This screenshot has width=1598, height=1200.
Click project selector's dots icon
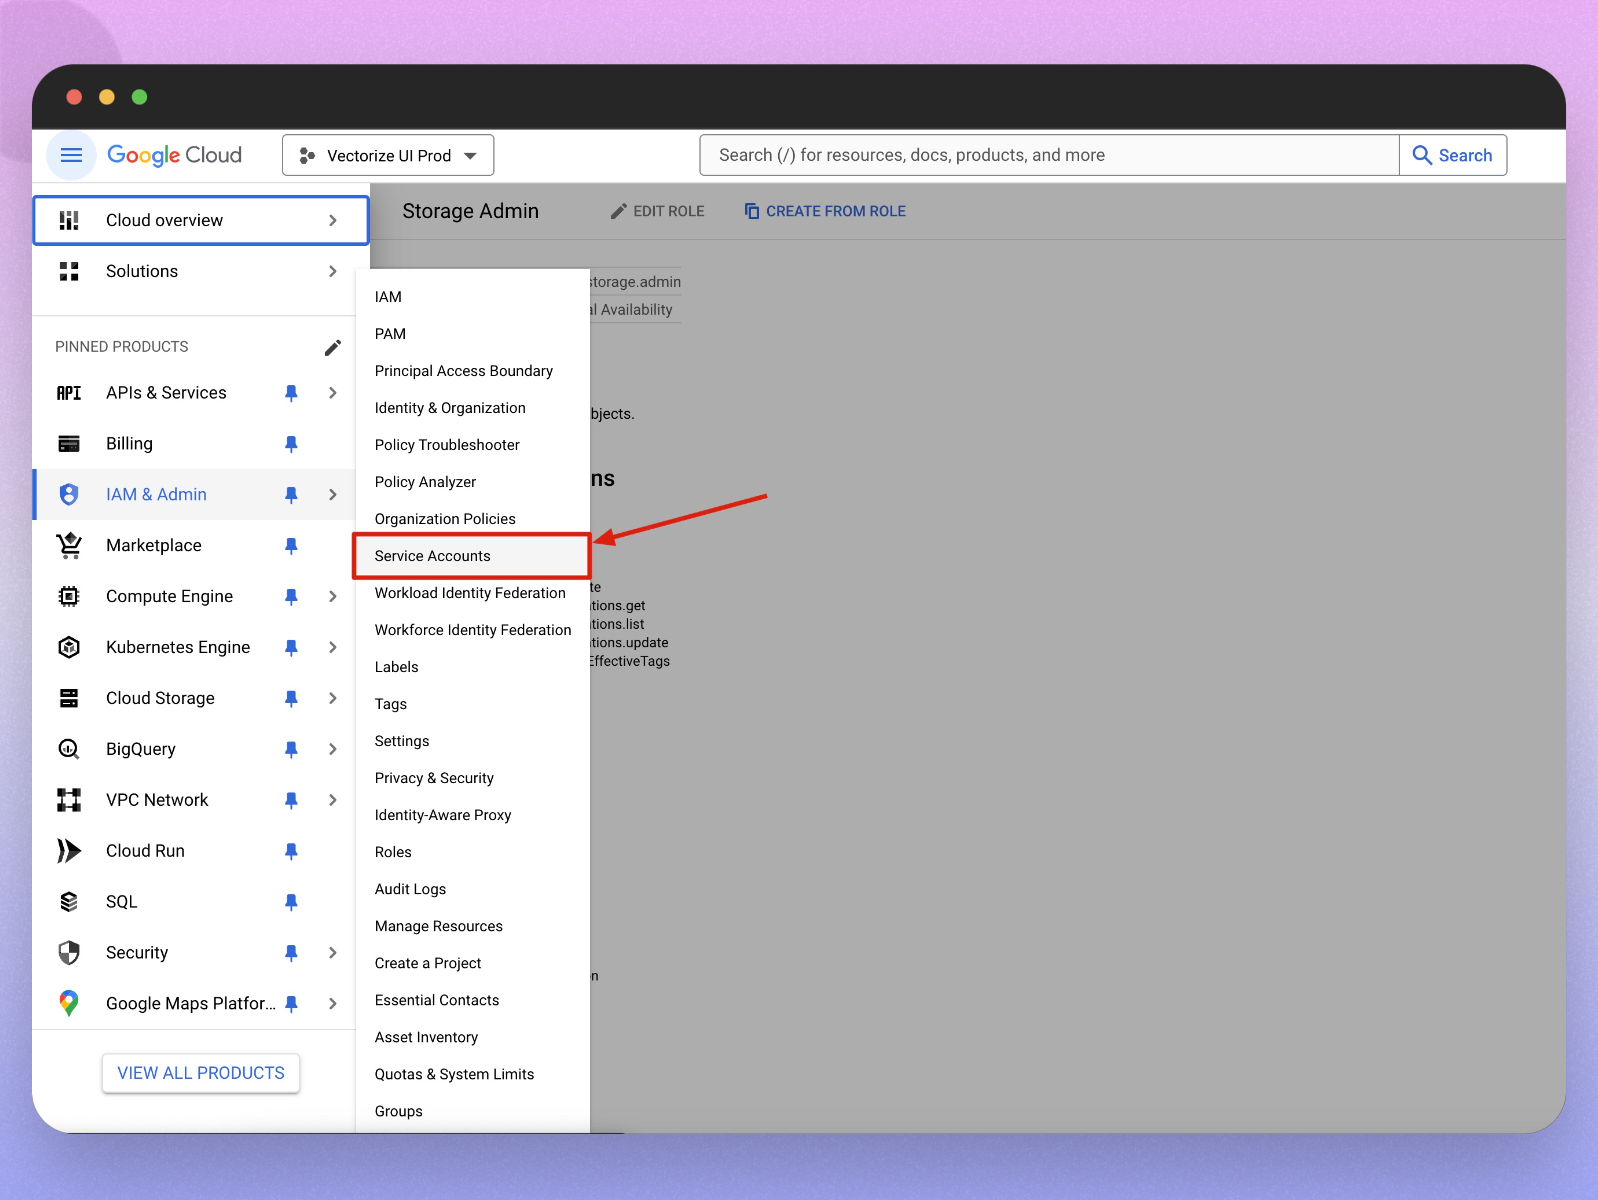(x=307, y=155)
